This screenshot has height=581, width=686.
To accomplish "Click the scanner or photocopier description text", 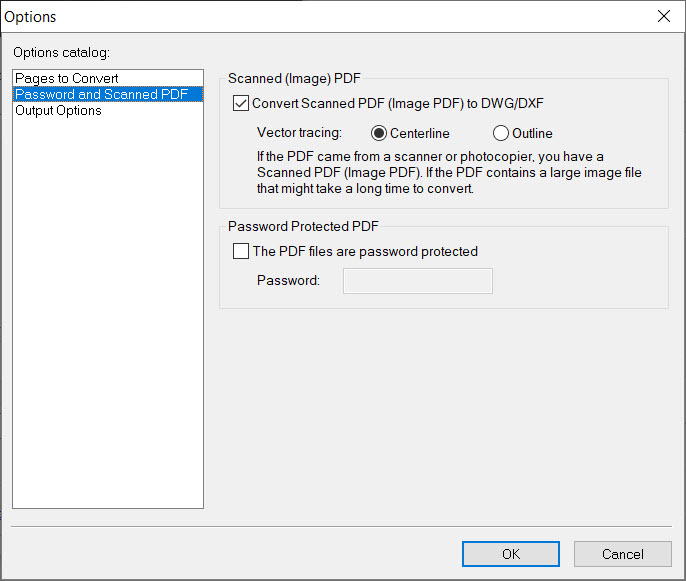I will (449, 172).
